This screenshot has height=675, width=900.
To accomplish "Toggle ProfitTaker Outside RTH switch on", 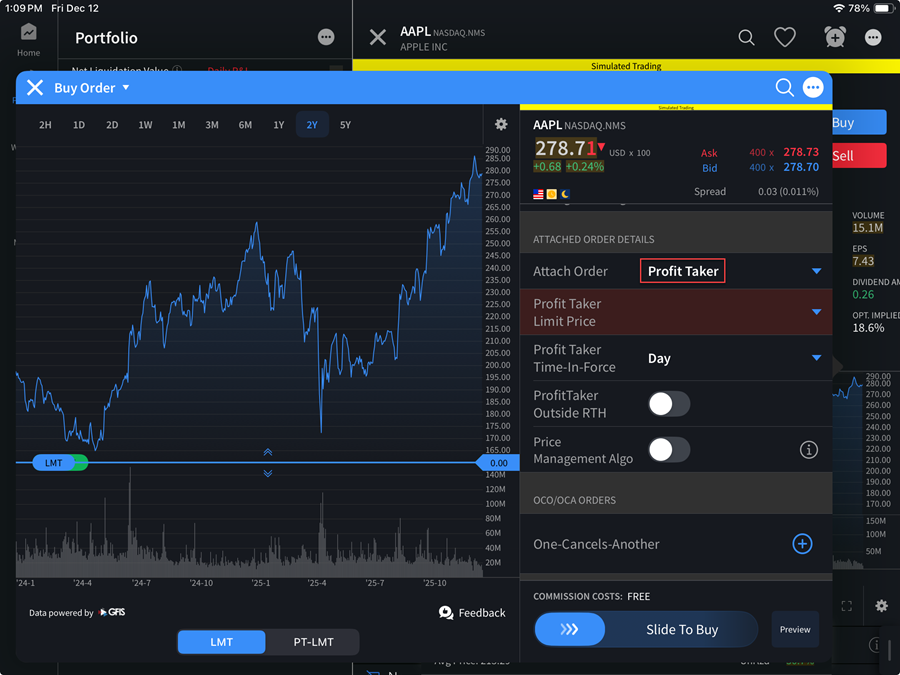I will [669, 404].
